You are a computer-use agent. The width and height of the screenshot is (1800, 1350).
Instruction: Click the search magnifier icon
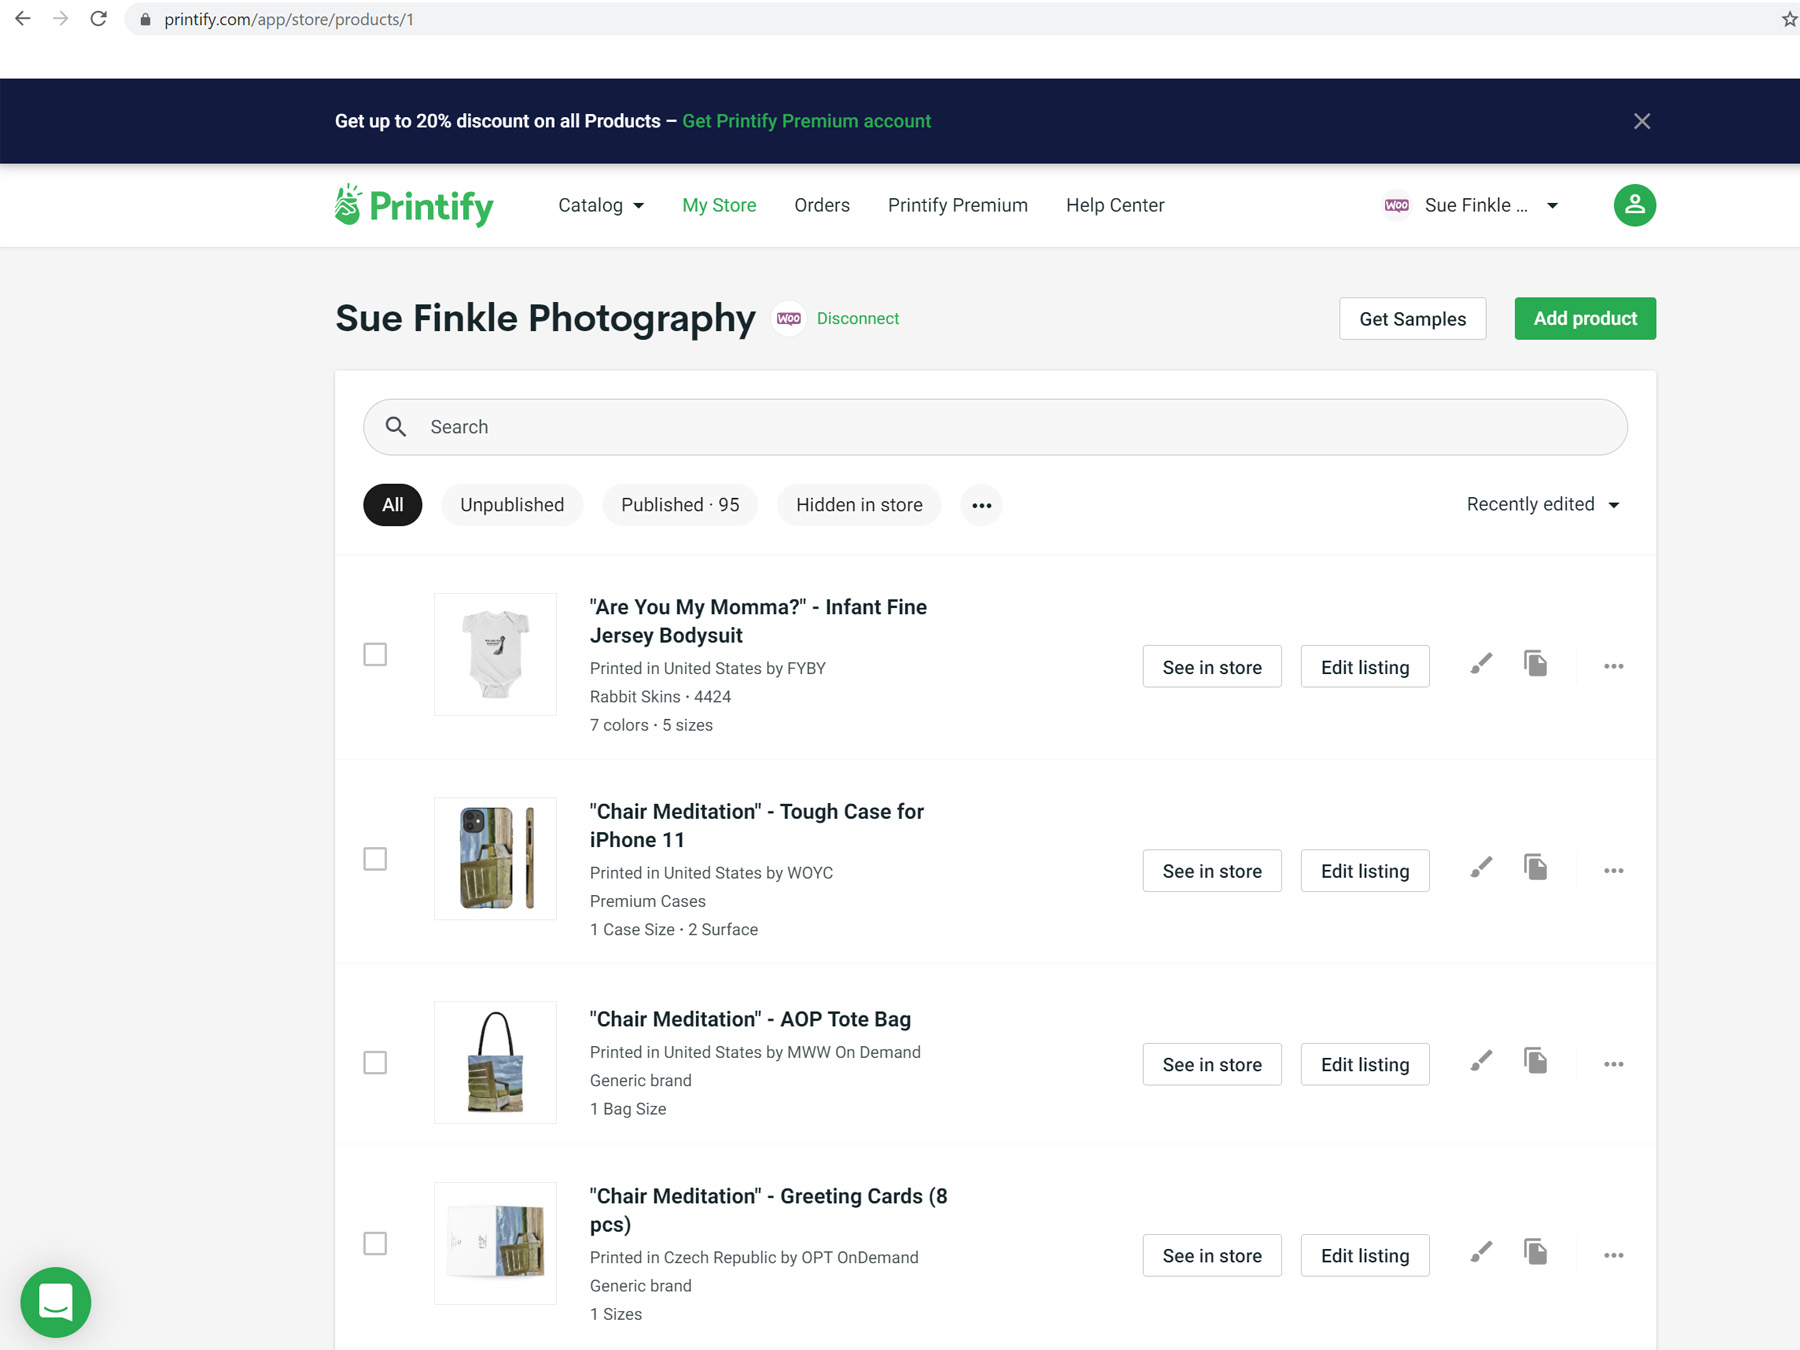point(396,427)
